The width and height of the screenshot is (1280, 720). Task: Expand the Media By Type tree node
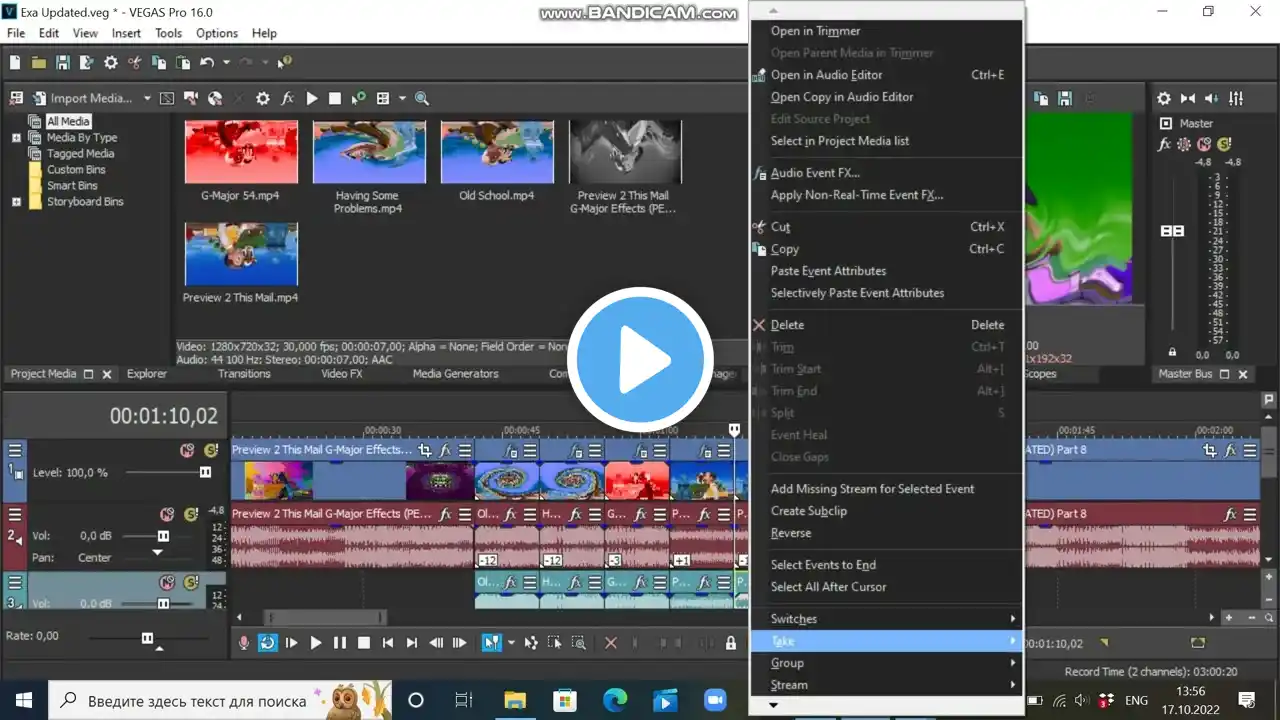(16, 137)
